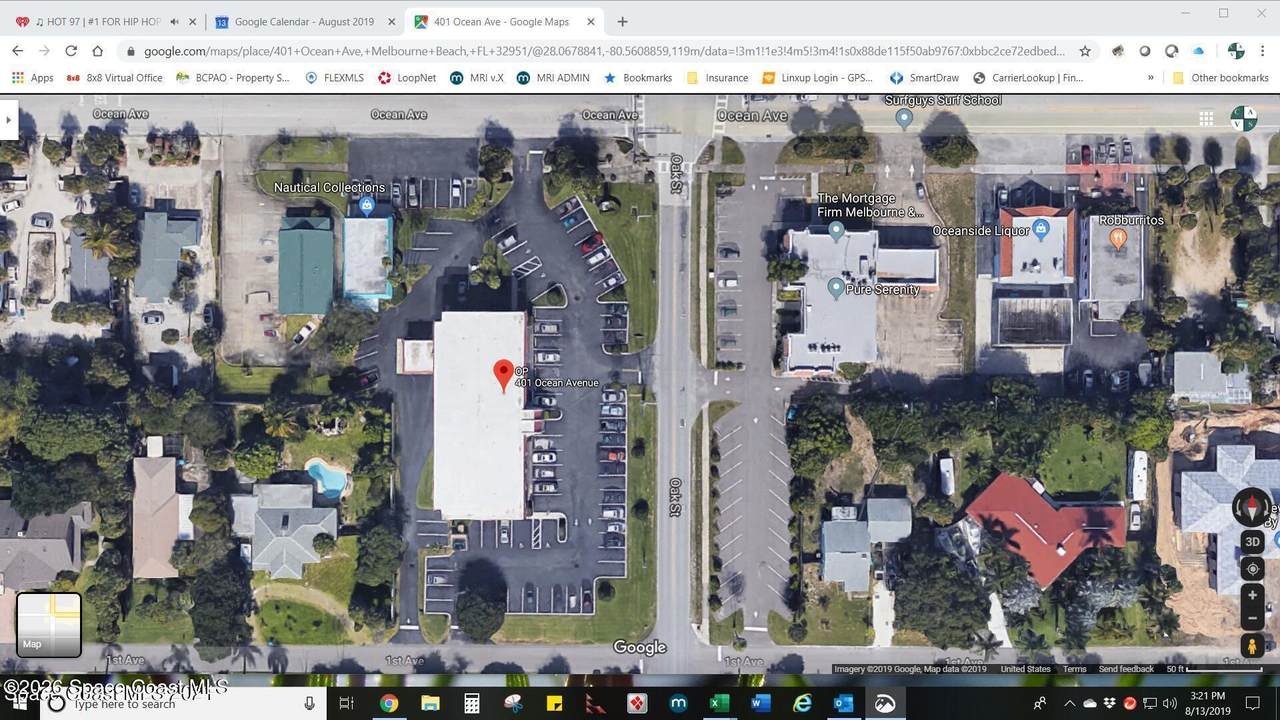Click the compass to reset north
Viewport: 1280px width, 720px height.
point(1252,507)
